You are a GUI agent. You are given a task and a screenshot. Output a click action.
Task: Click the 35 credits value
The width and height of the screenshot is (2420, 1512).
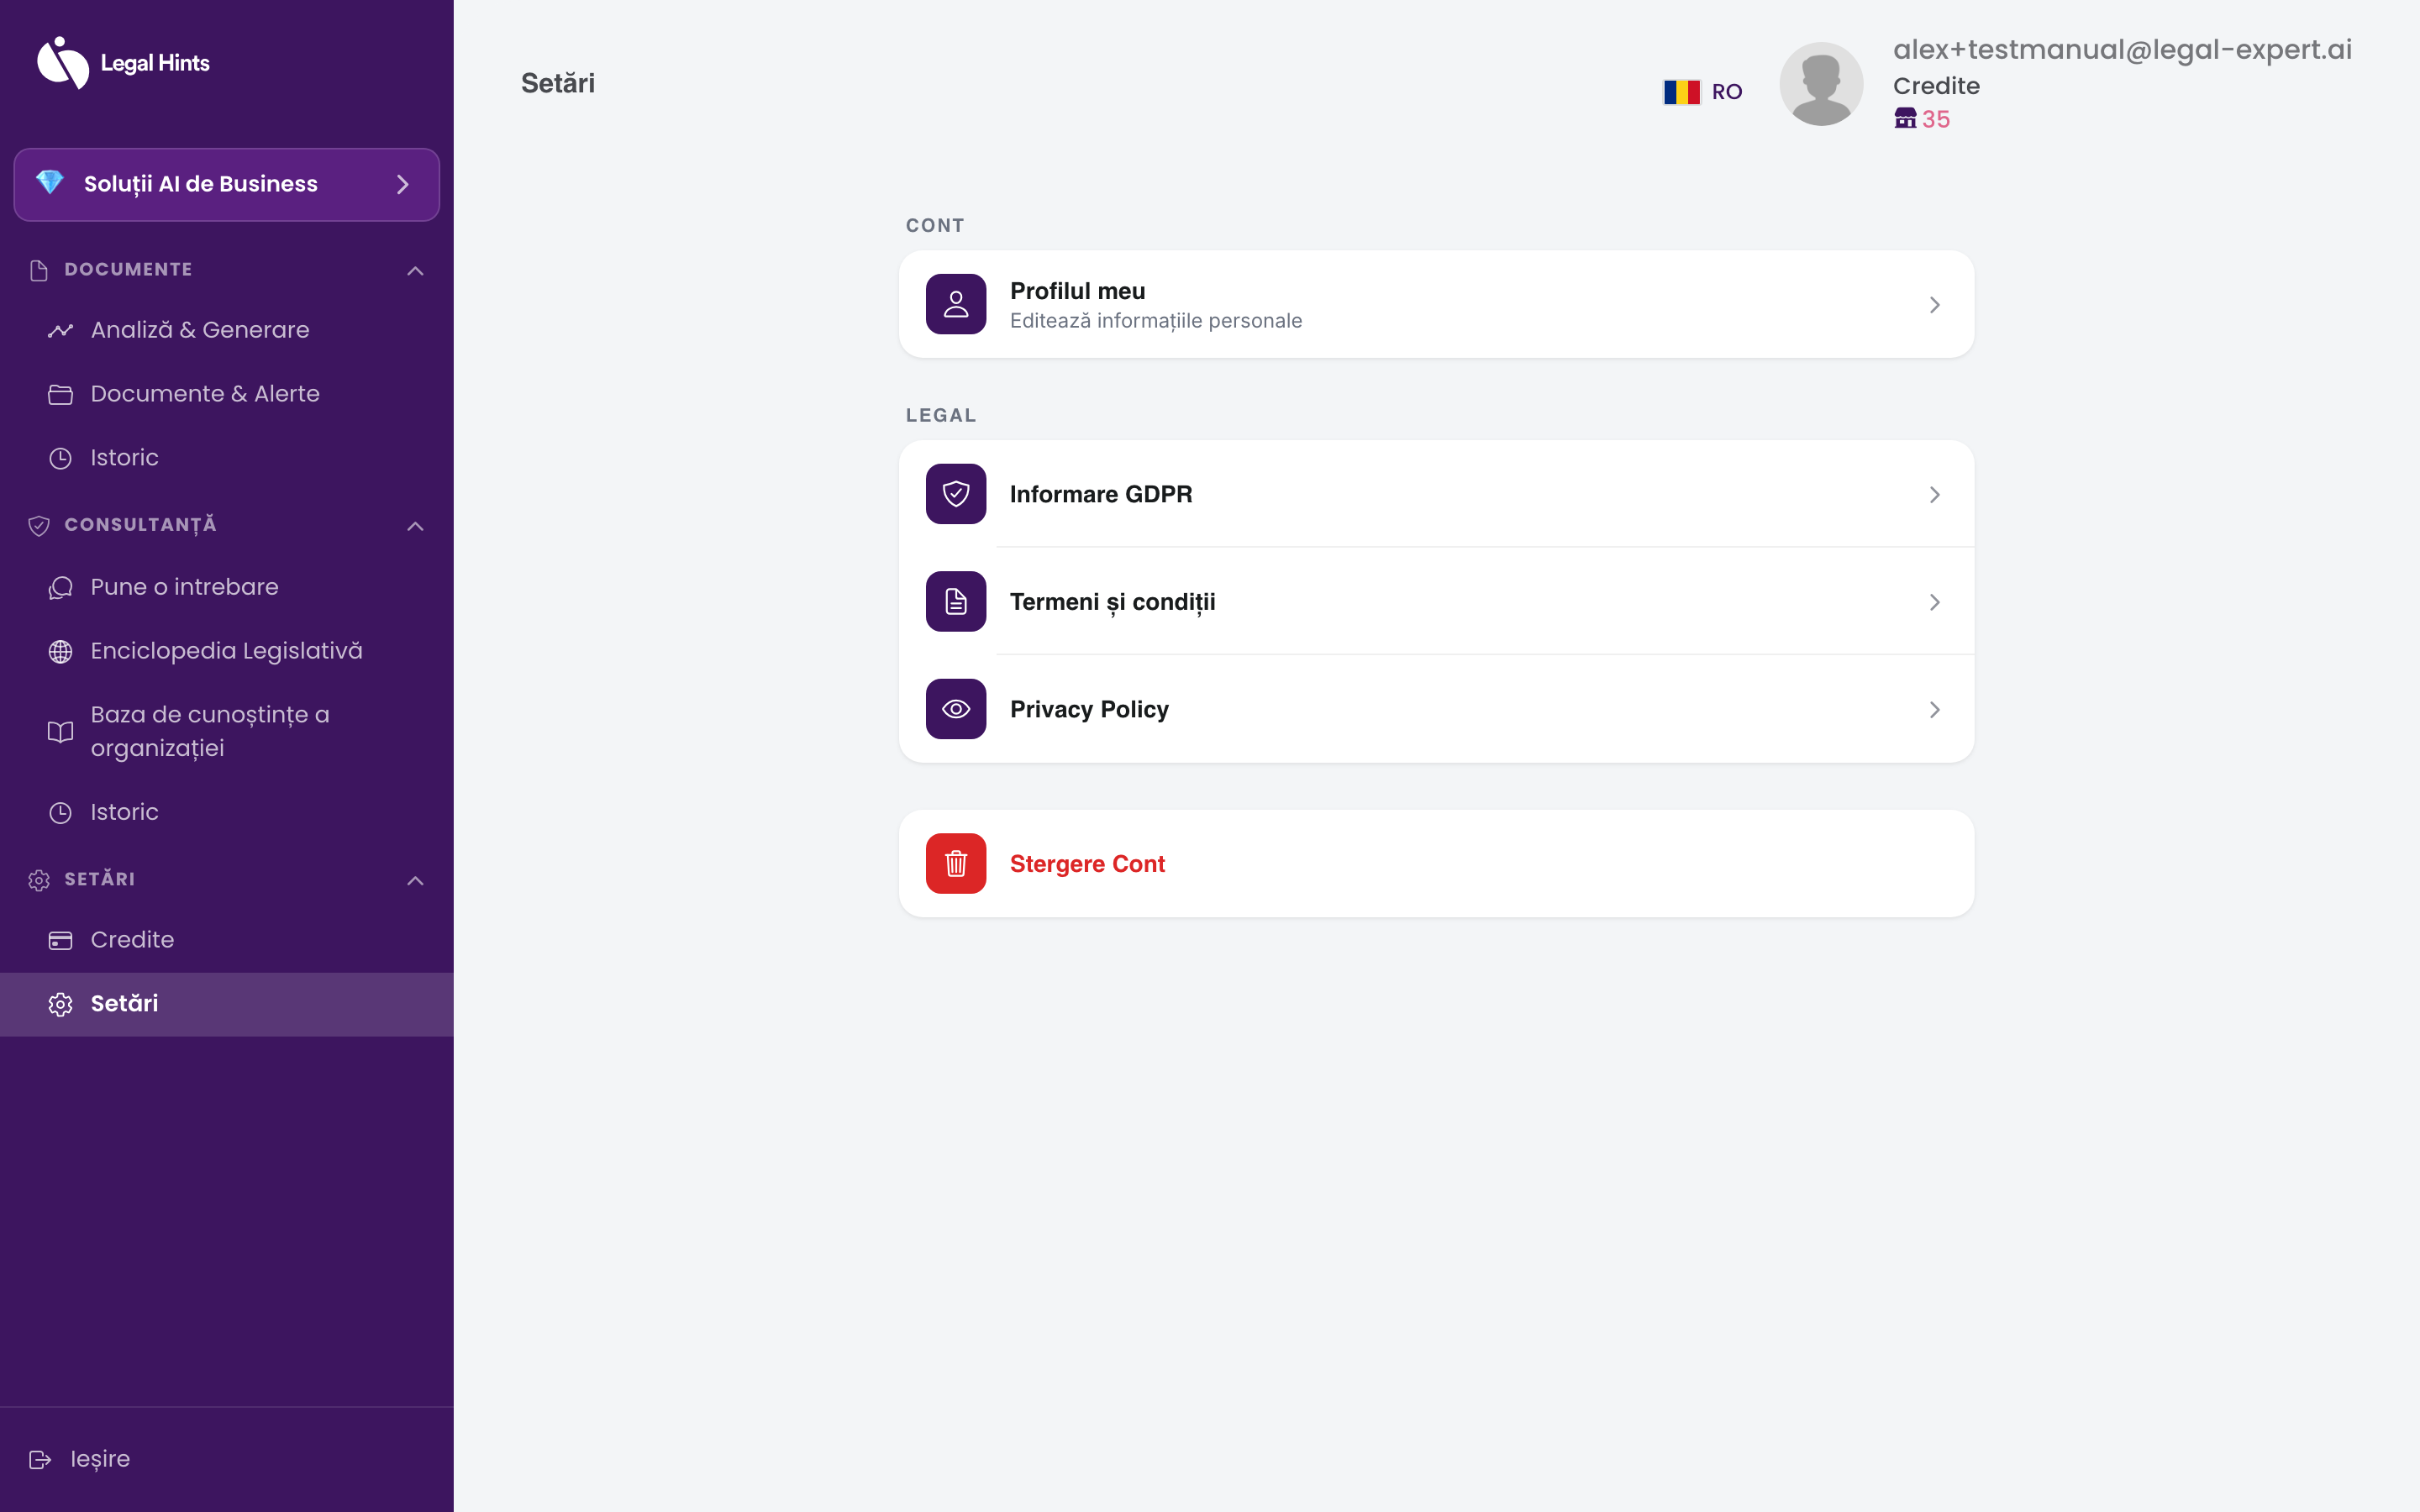coord(1936,119)
